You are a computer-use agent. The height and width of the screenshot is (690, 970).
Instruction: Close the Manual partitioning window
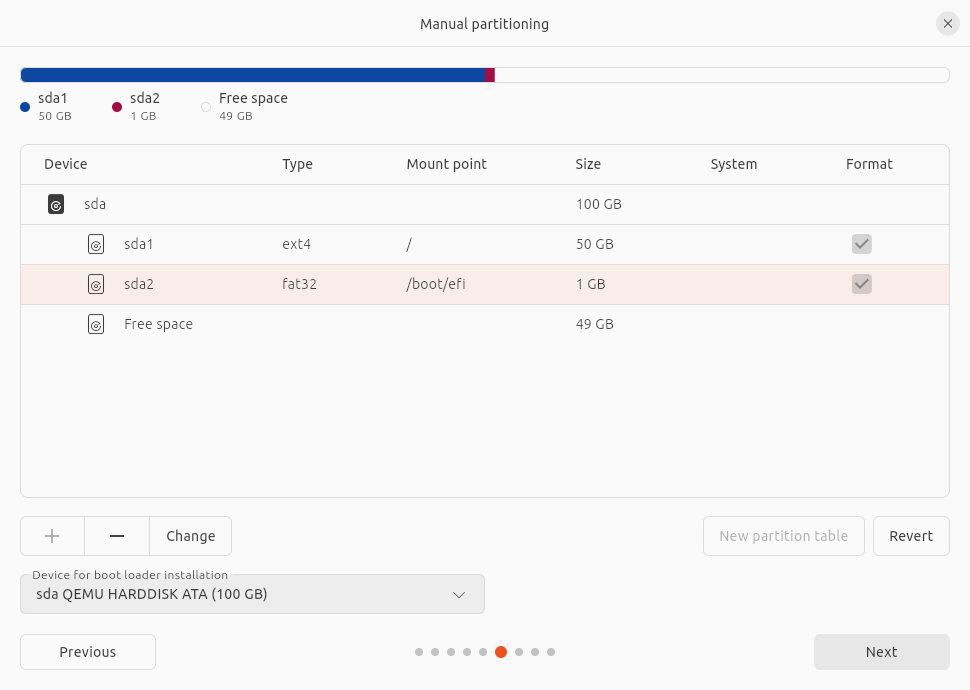click(x=948, y=24)
